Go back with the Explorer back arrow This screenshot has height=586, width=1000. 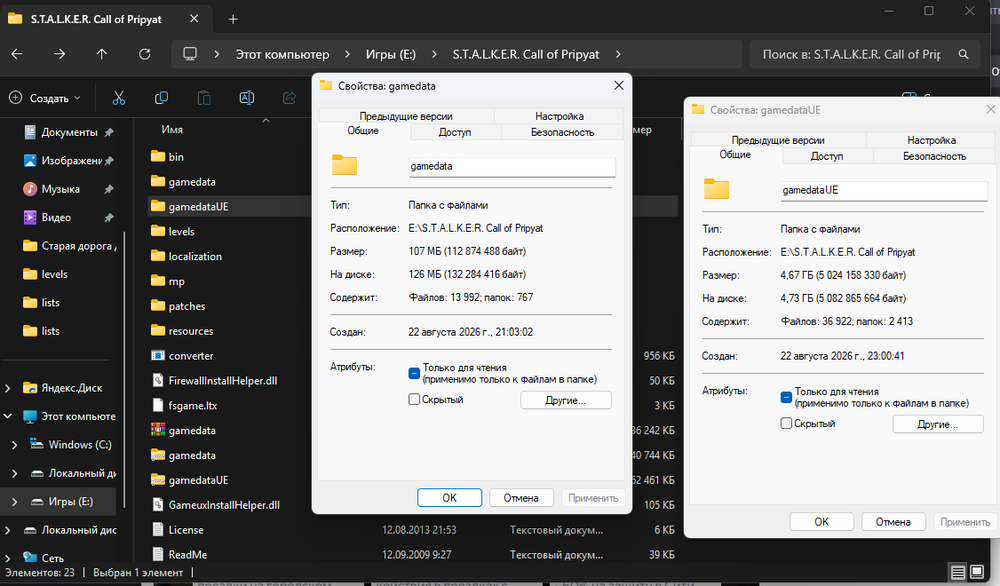click(x=17, y=54)
